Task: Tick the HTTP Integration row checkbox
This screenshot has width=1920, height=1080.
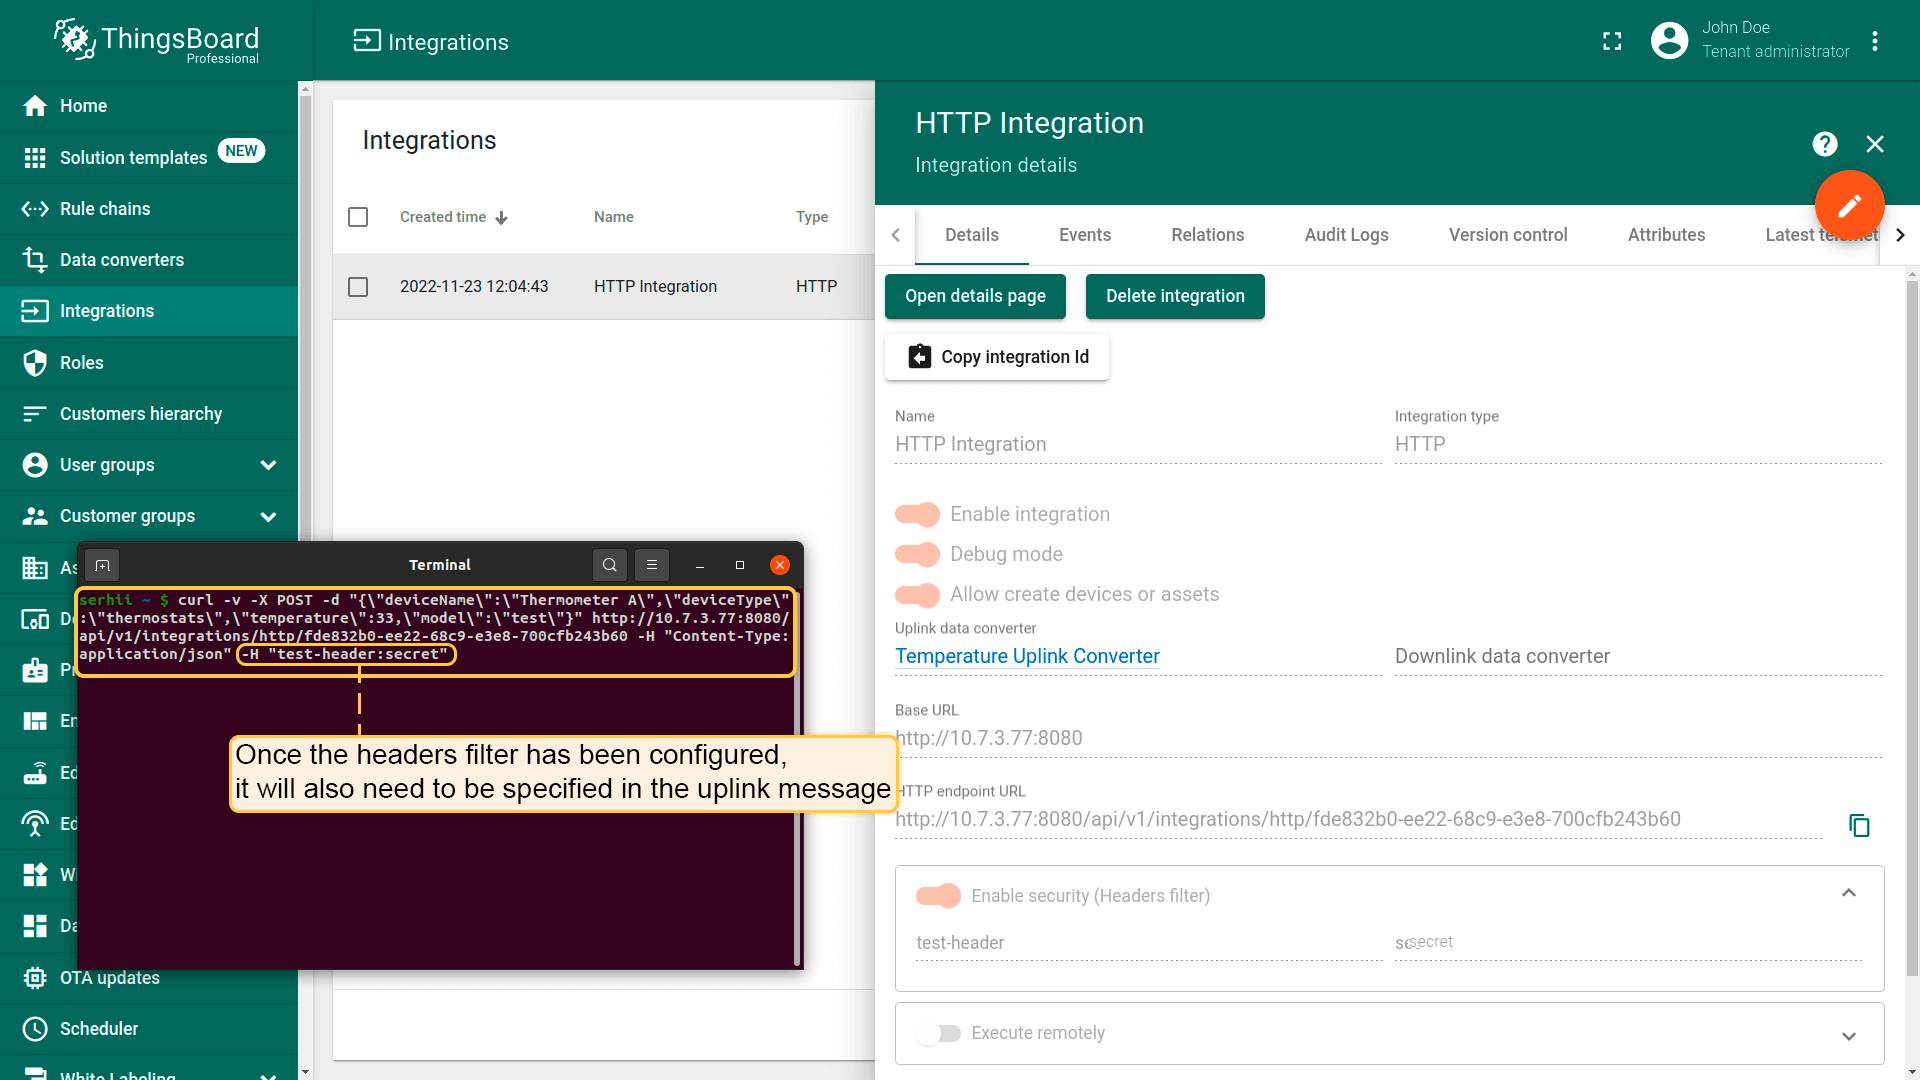Action: [x=358, y=287]
